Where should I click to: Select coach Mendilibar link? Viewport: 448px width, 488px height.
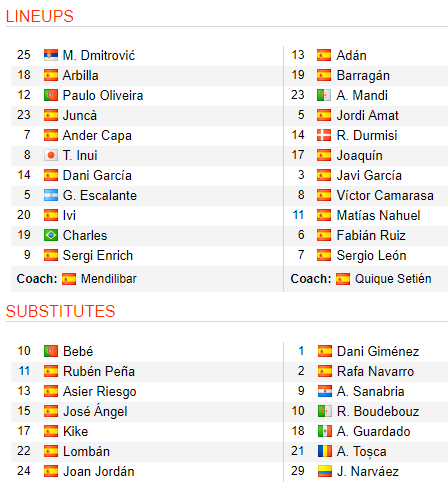tap(109, 279)
